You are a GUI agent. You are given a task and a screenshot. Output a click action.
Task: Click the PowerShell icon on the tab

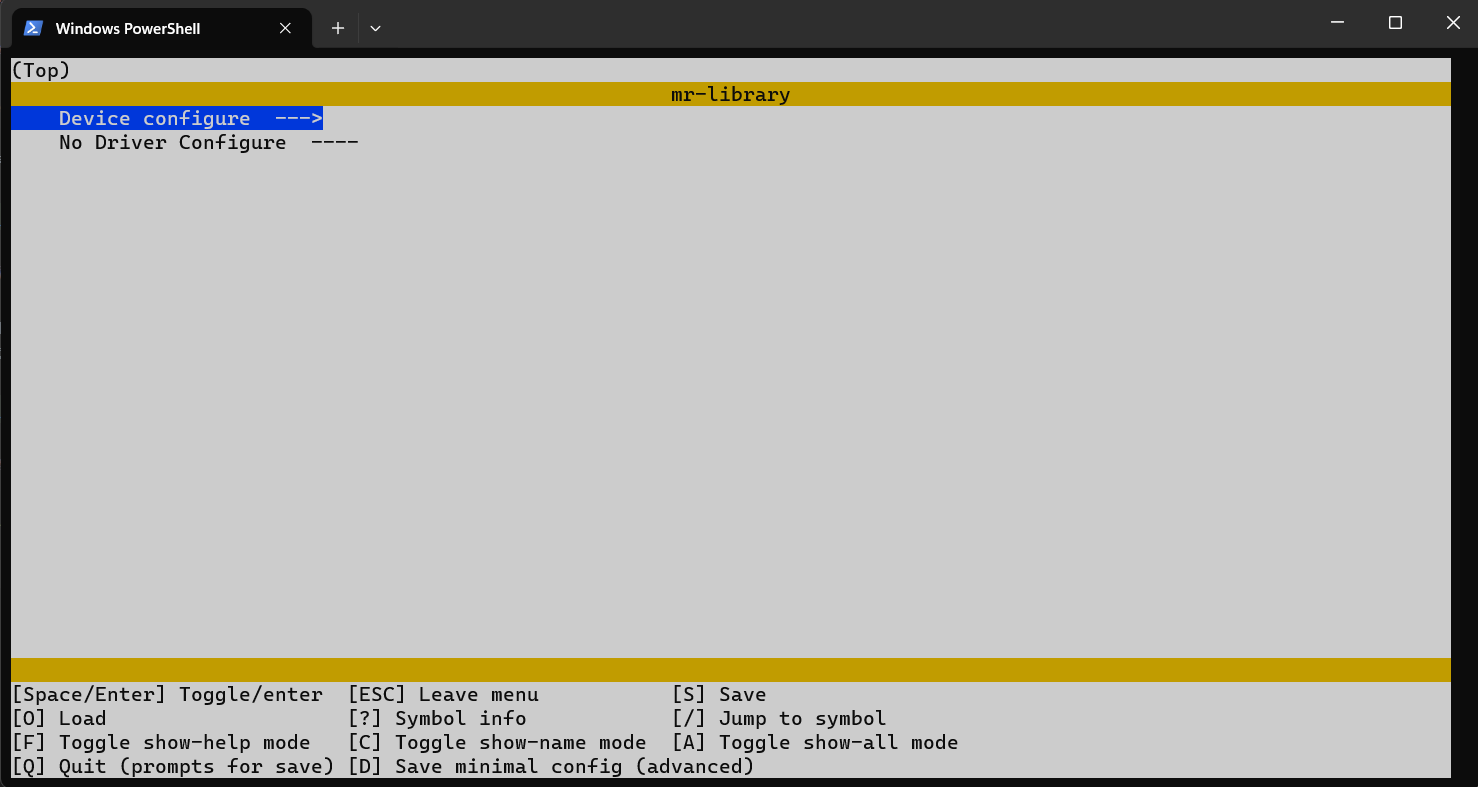33,28
